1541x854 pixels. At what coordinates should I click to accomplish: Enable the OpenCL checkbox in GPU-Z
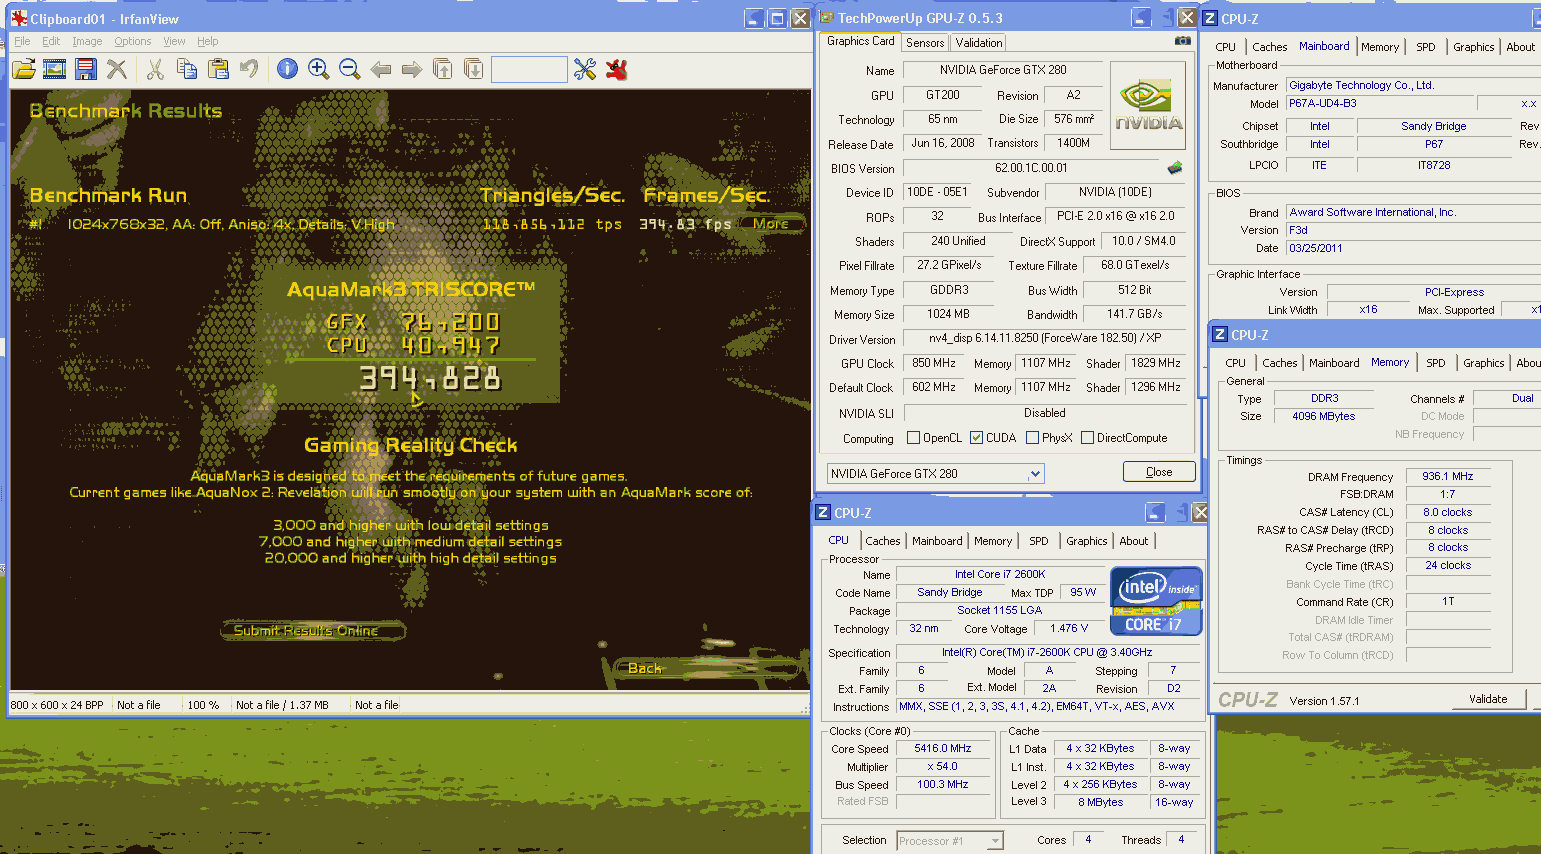(913, 438)
